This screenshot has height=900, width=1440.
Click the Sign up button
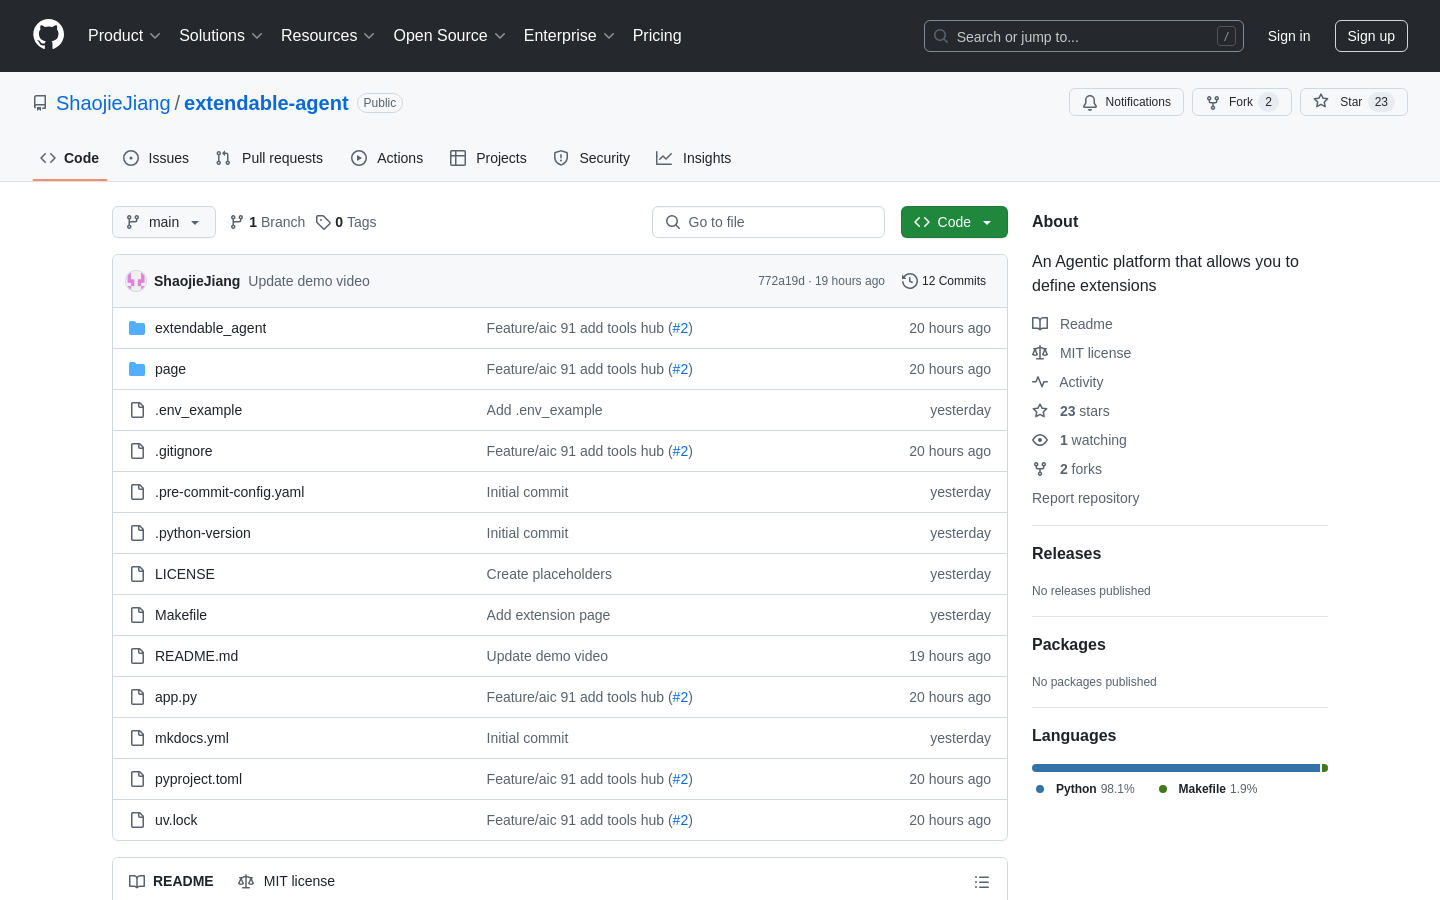(x=1371, y=36)
